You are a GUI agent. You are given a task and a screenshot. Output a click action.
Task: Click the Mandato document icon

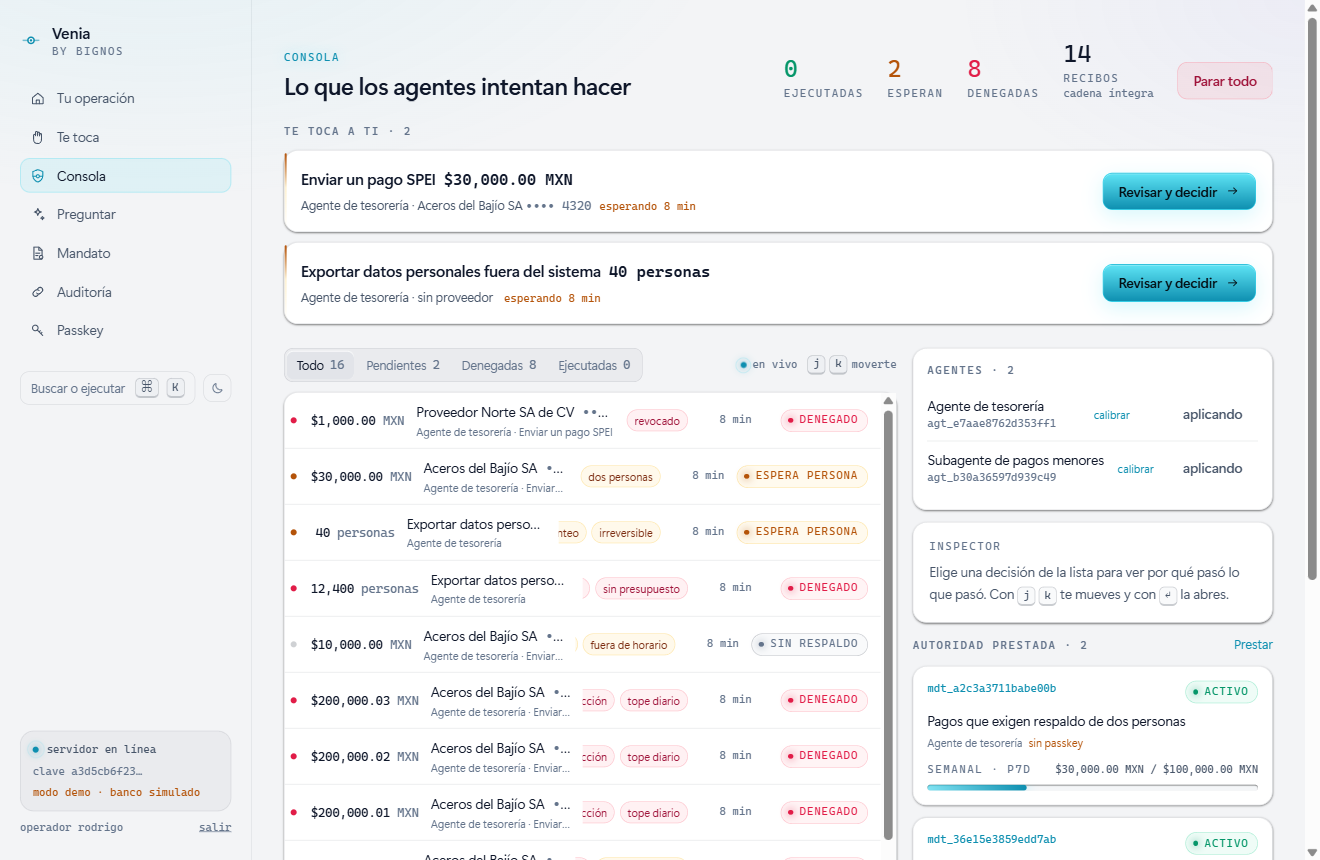tap(38, 253)
